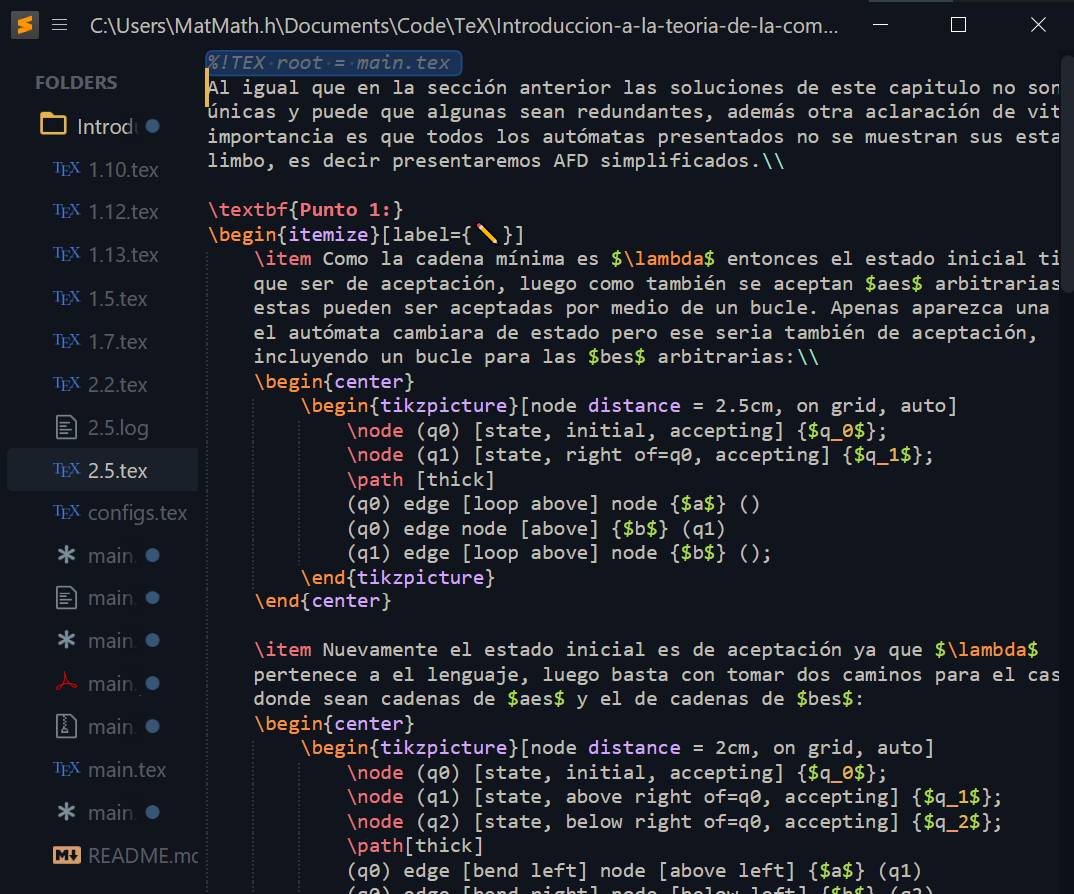Open 1.5.tex from the sidebar

[117, 299]
